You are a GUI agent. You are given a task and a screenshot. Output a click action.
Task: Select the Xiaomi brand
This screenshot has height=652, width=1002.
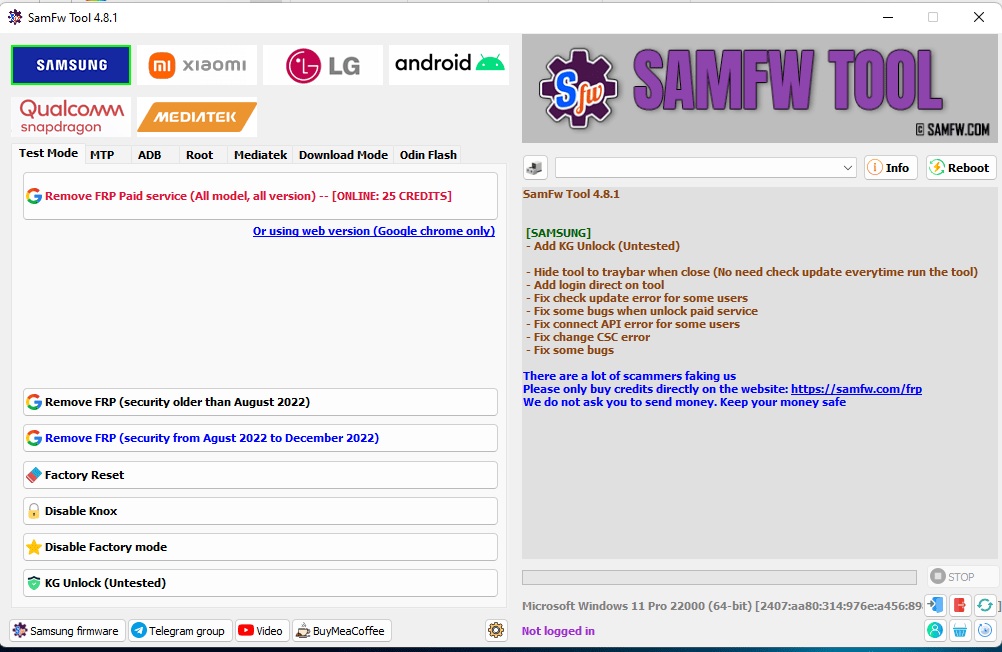[x=196, y=64]
